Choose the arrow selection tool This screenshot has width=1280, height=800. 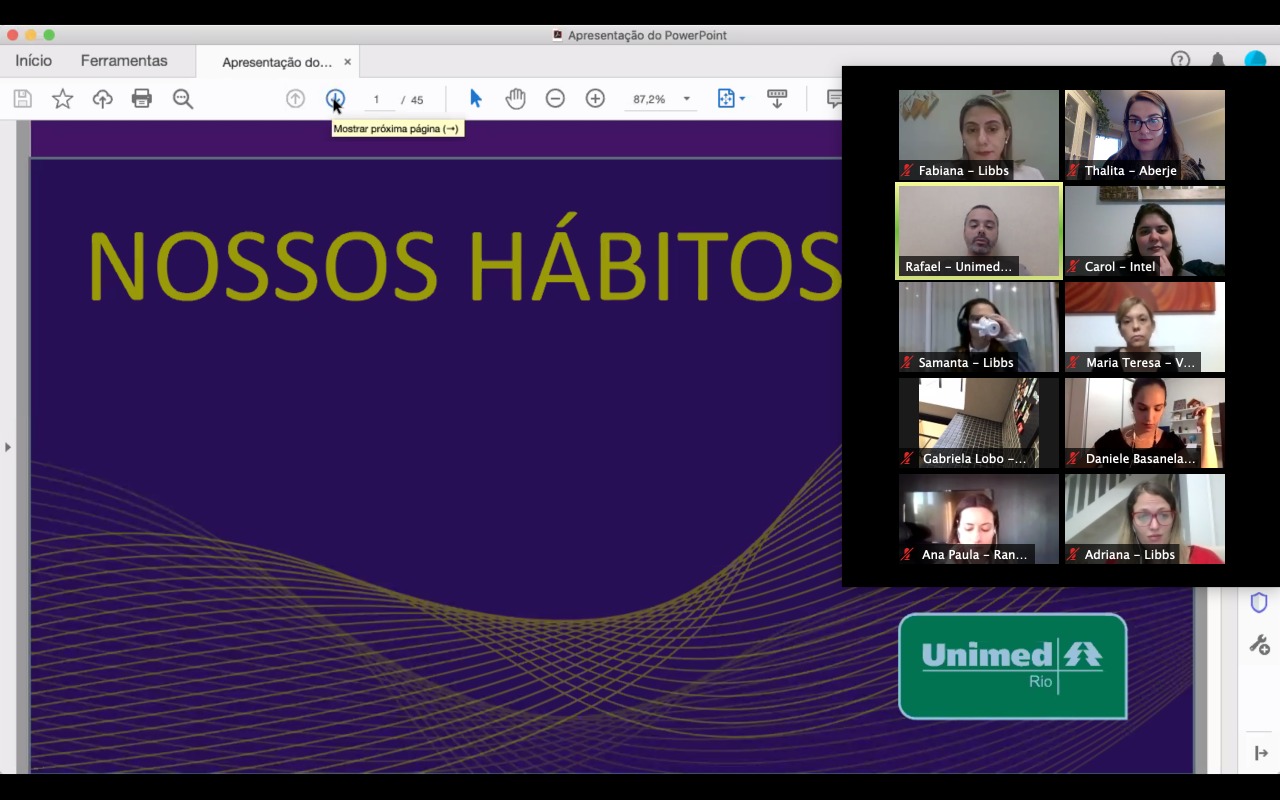[x=475, y=99]
